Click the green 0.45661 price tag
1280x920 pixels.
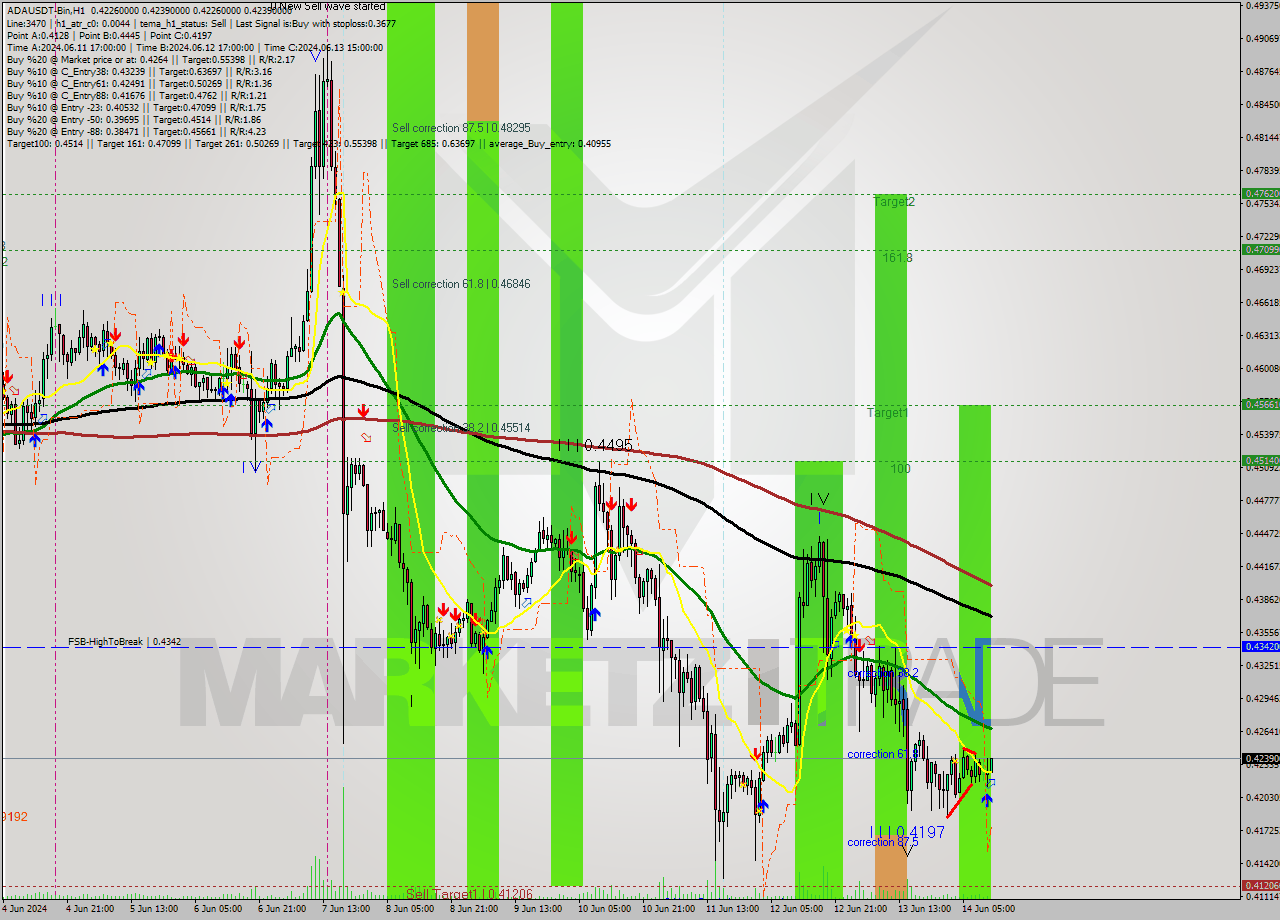pos(1260,404)
